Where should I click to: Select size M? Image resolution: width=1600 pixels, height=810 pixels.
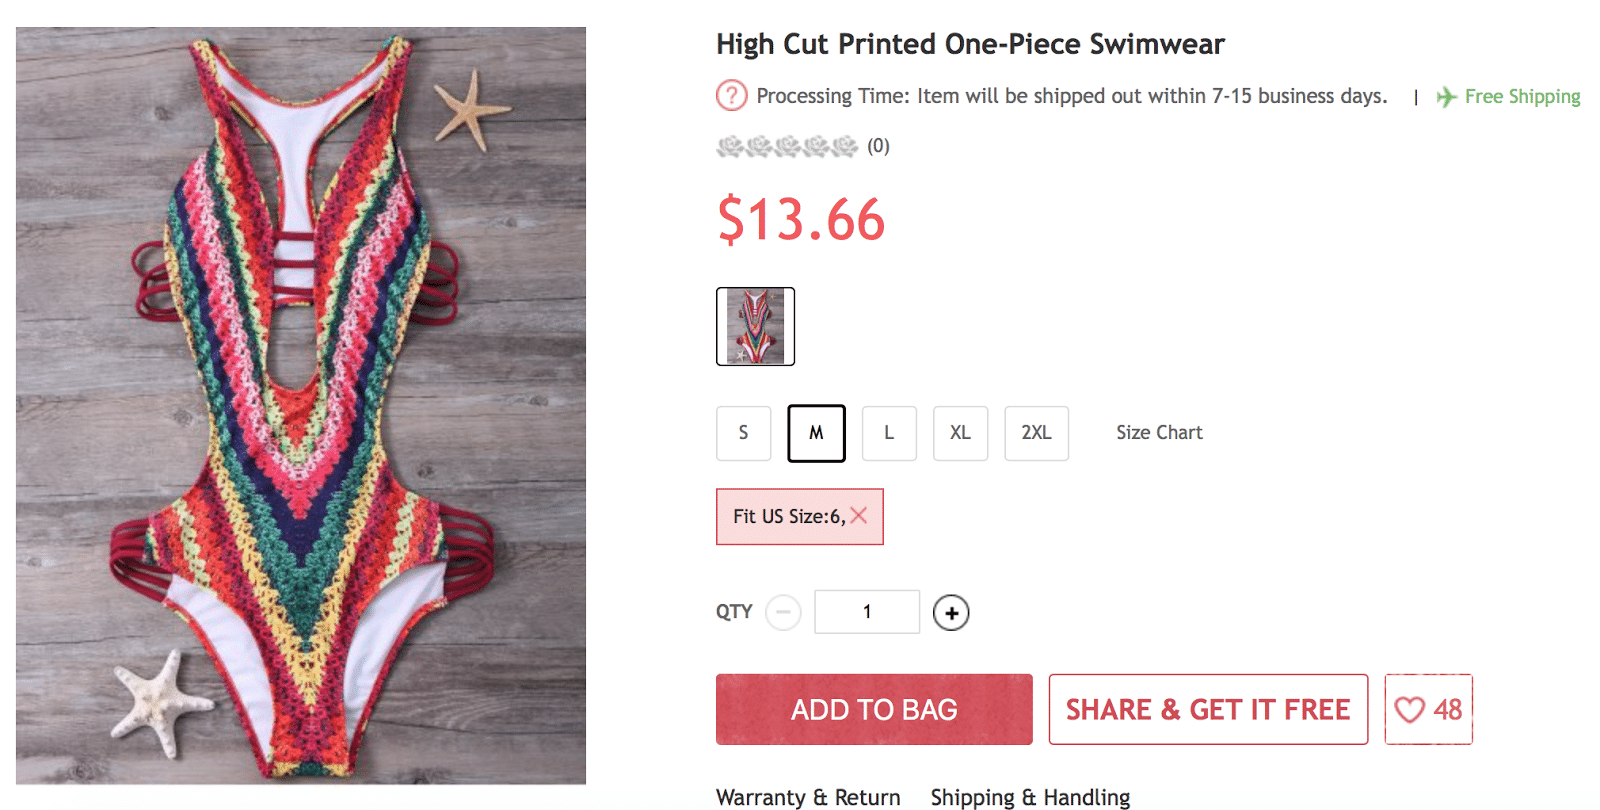816,433
